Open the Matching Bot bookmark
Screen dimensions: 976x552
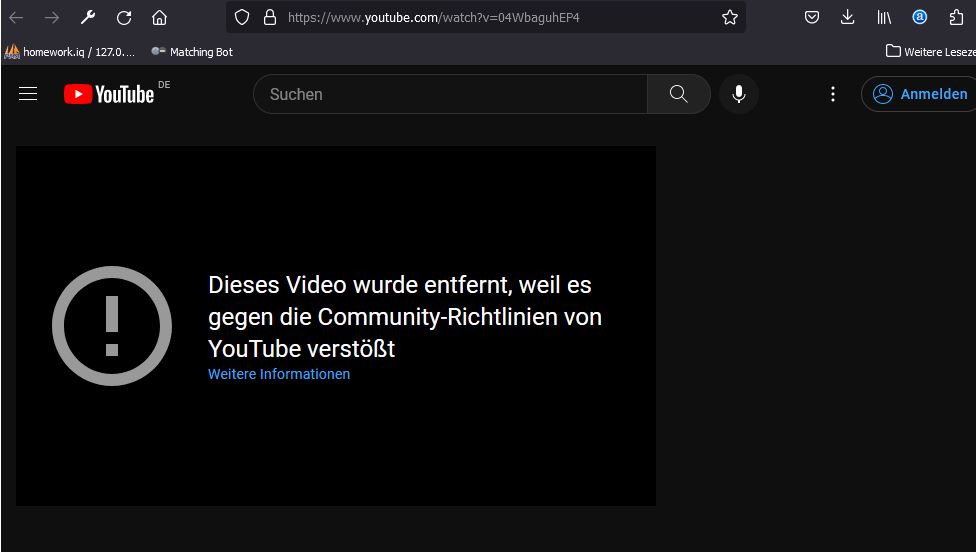192,51
